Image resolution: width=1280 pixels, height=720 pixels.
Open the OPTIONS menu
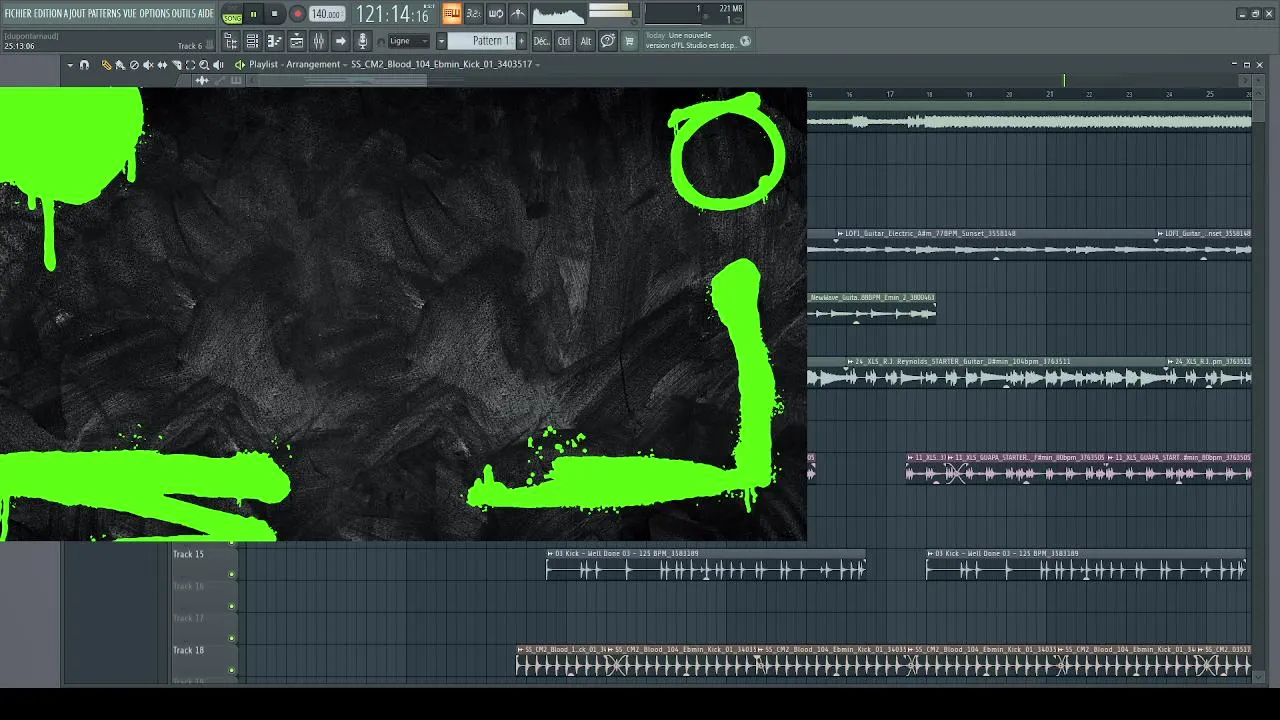click(153, 13)
